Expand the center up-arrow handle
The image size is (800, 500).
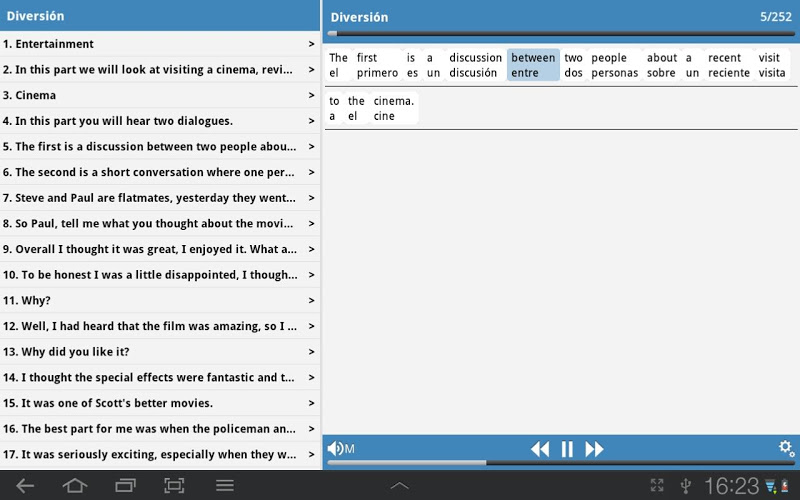coord(399,486)
